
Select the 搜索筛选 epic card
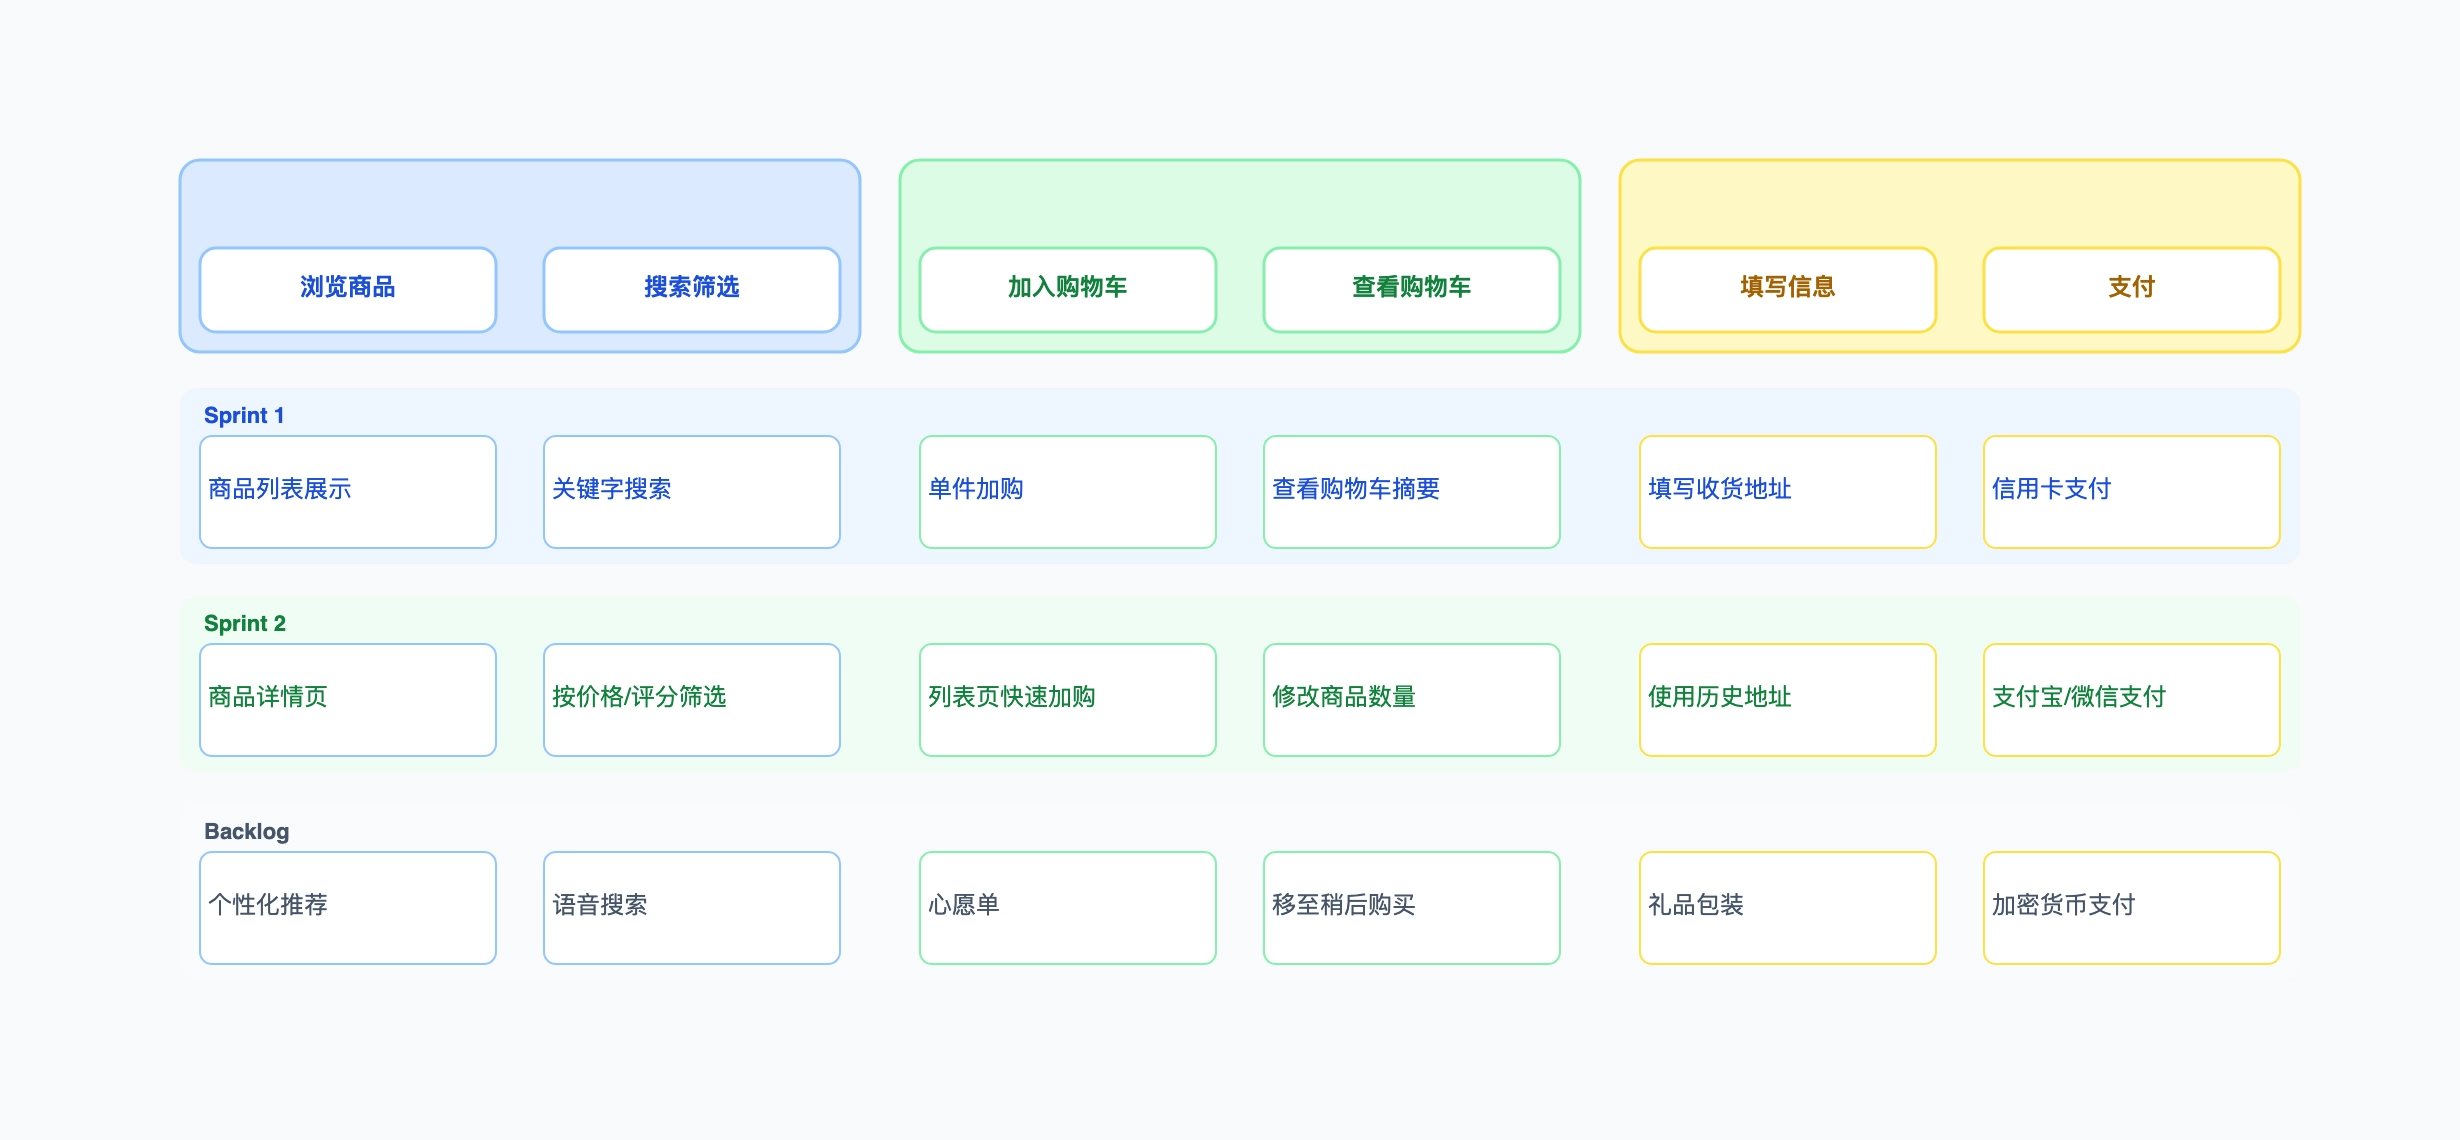pyautogui.click(x=691, y=289)
